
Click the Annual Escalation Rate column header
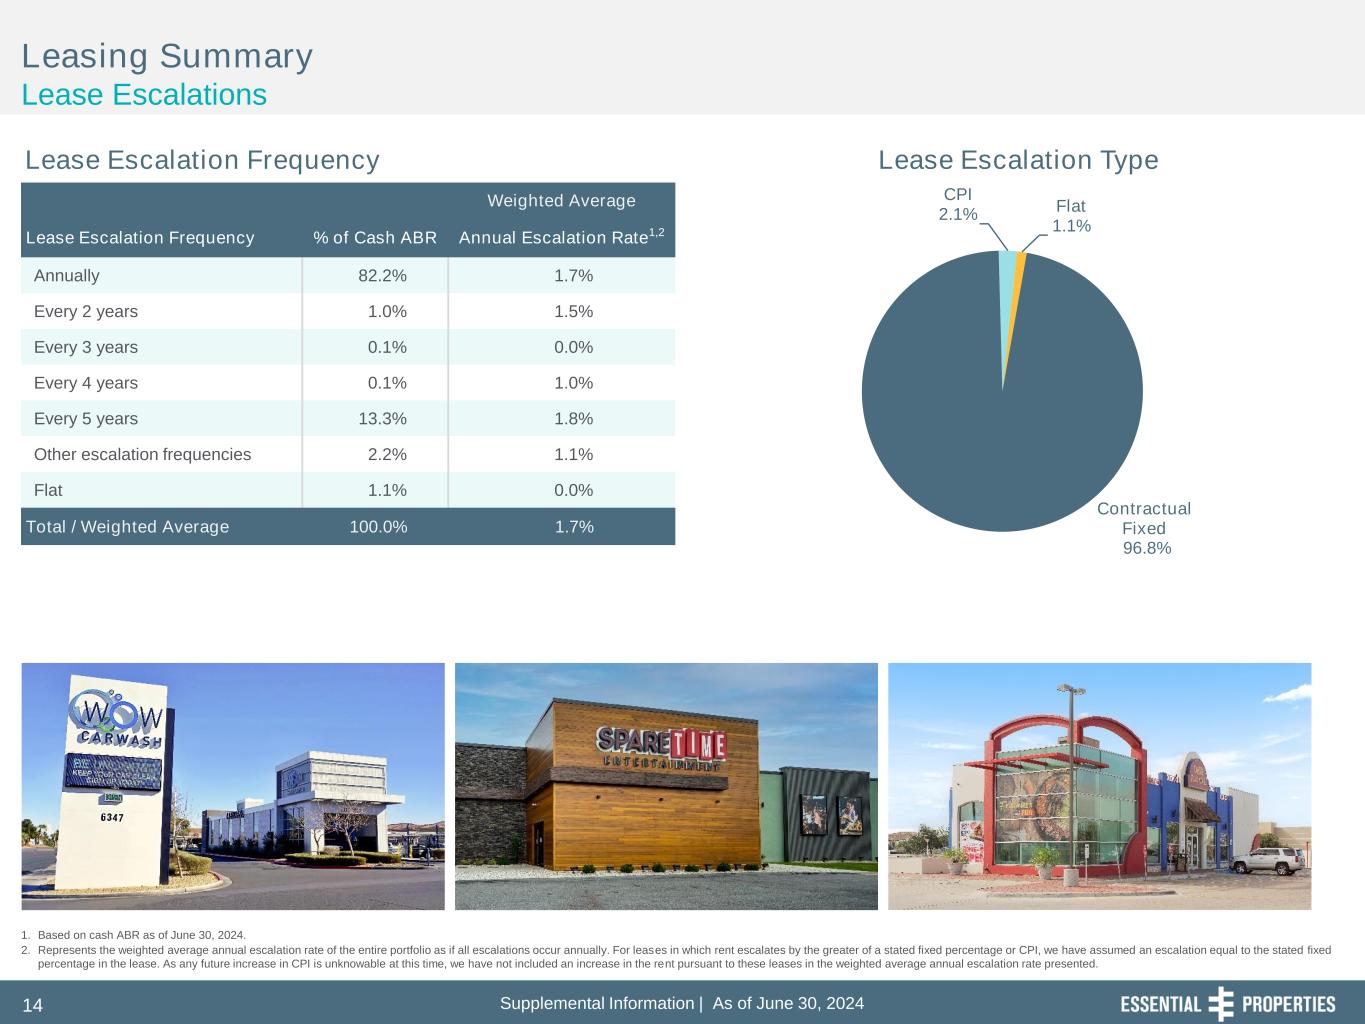click(560, 237)
